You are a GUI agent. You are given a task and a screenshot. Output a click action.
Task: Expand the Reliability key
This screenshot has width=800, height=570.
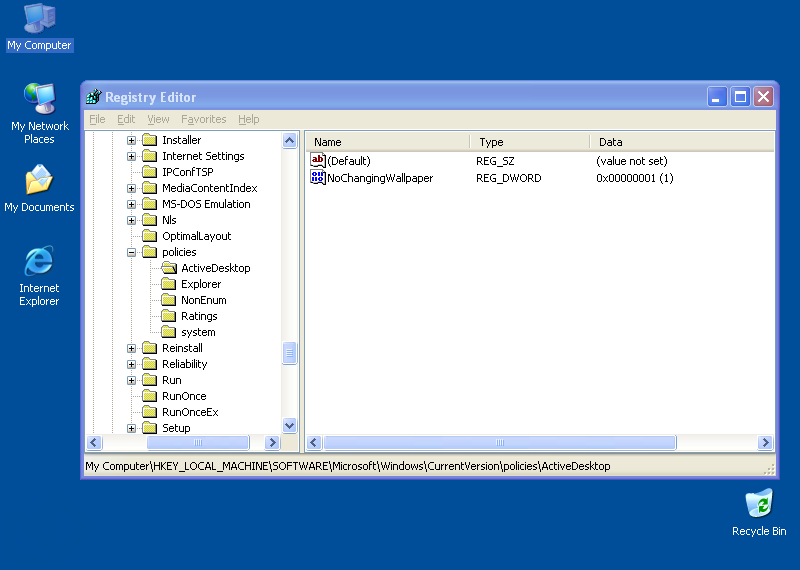tap(132, 364)
